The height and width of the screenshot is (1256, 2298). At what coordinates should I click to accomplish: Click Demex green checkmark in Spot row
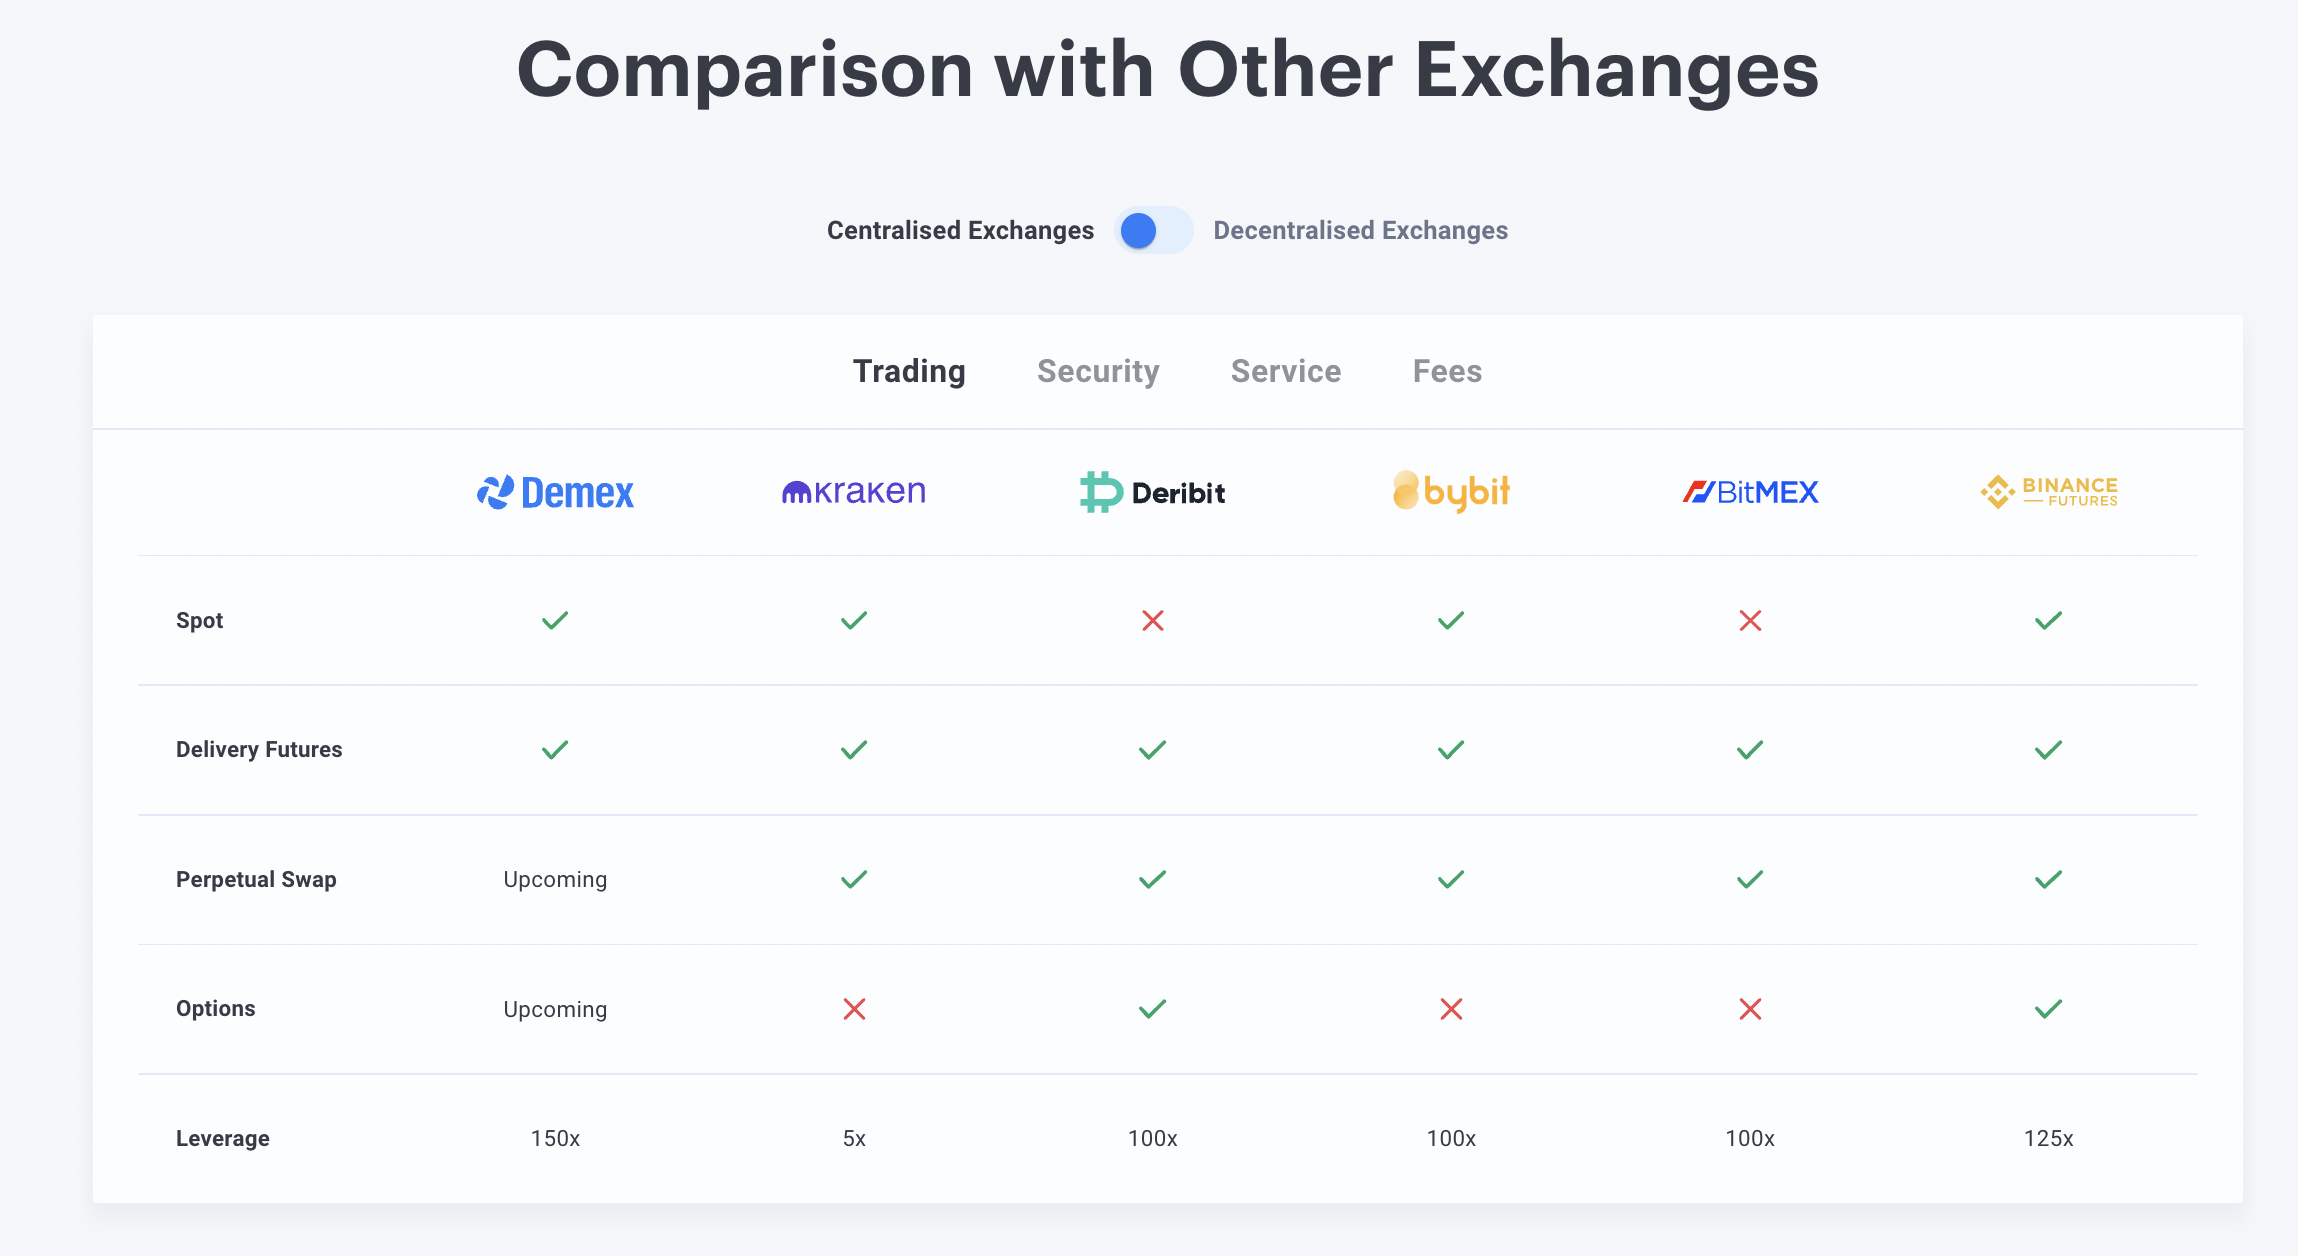(555, 621)
